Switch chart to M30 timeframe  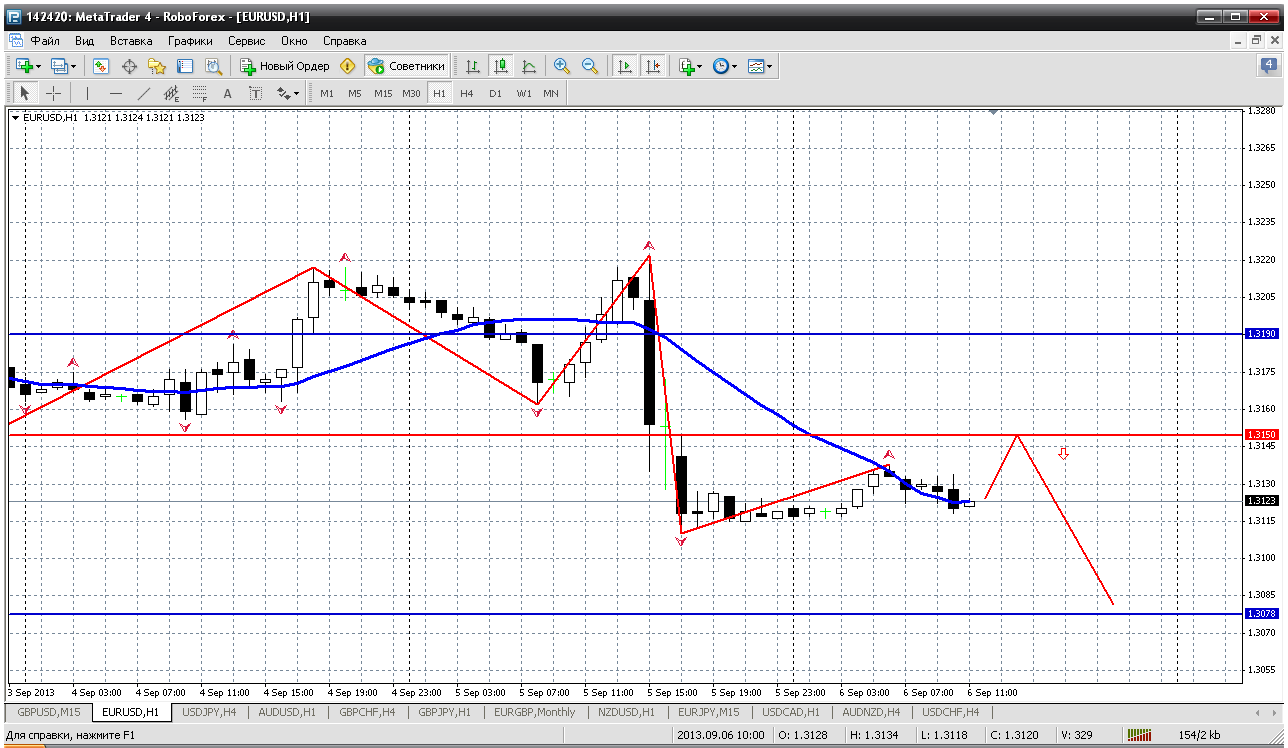click(411, 93)
